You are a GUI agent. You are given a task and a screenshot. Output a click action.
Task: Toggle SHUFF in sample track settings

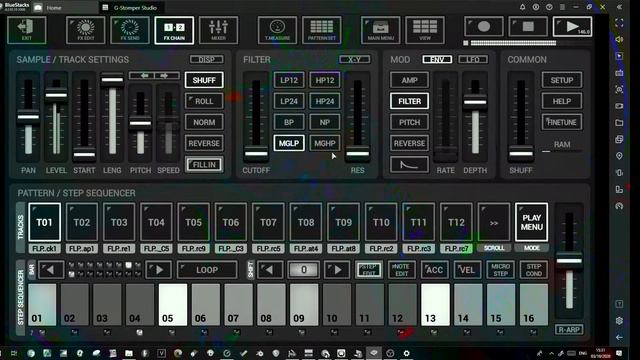(204, 80)
